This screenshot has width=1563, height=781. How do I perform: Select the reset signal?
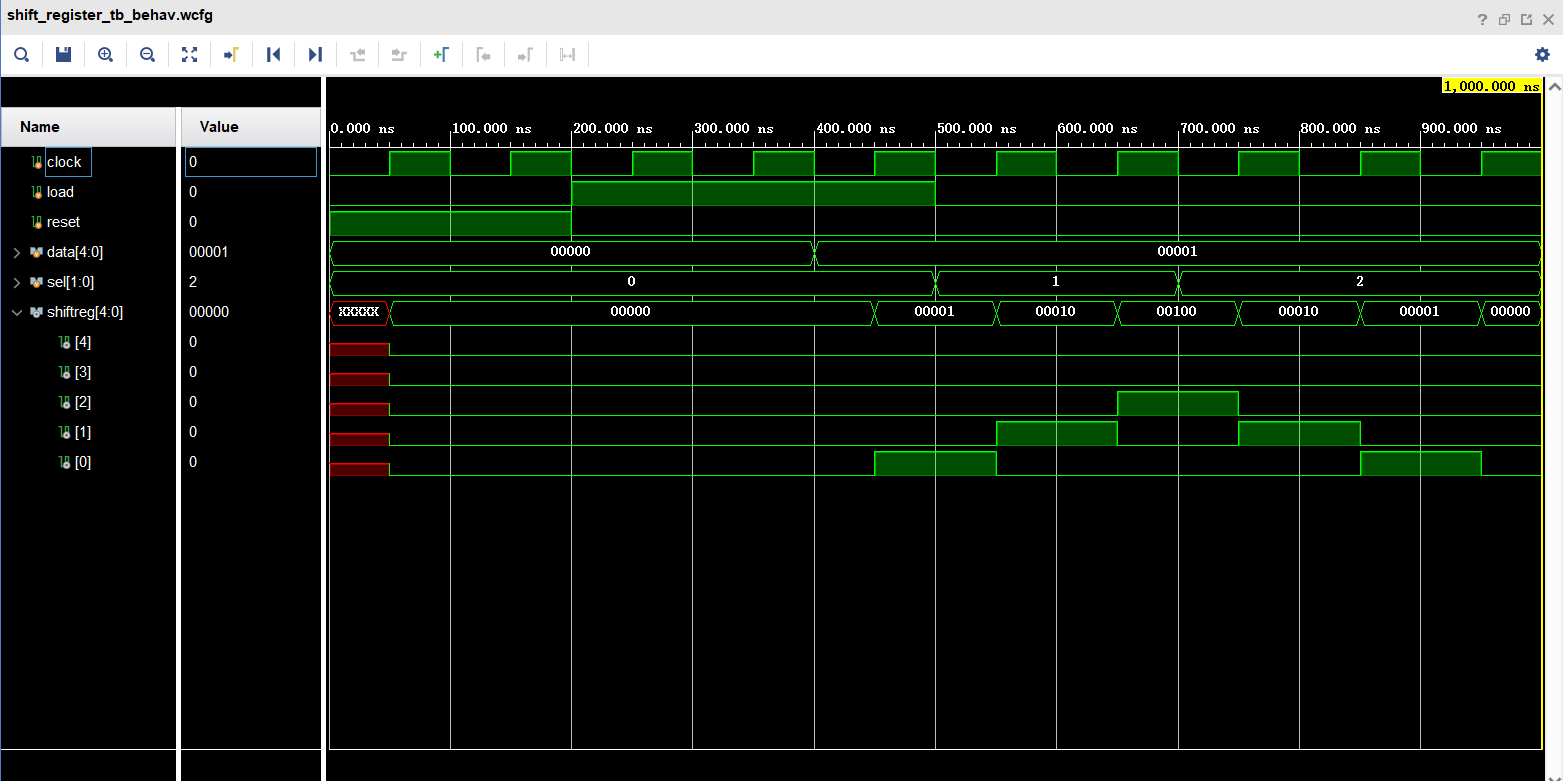tap(63, 222)
